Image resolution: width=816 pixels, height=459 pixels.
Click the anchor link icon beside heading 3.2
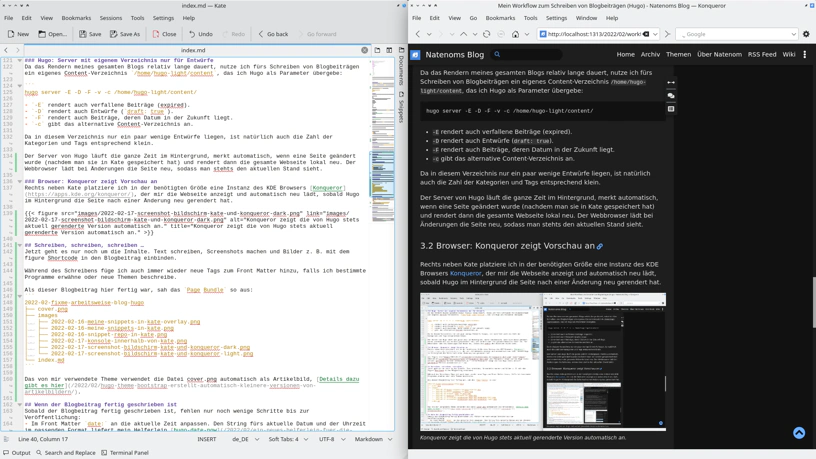pyautogui.click(x=600, y=246)
